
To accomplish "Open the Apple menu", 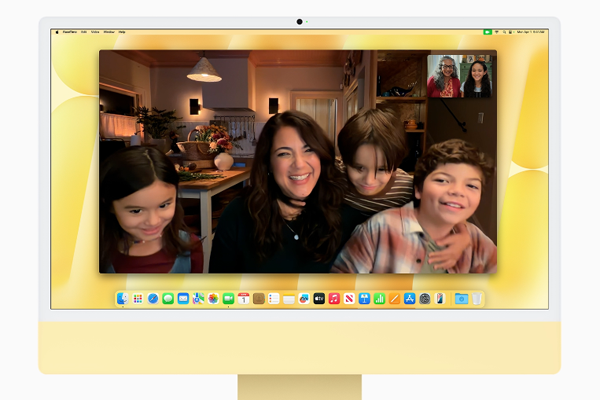I will pos(57,32).
